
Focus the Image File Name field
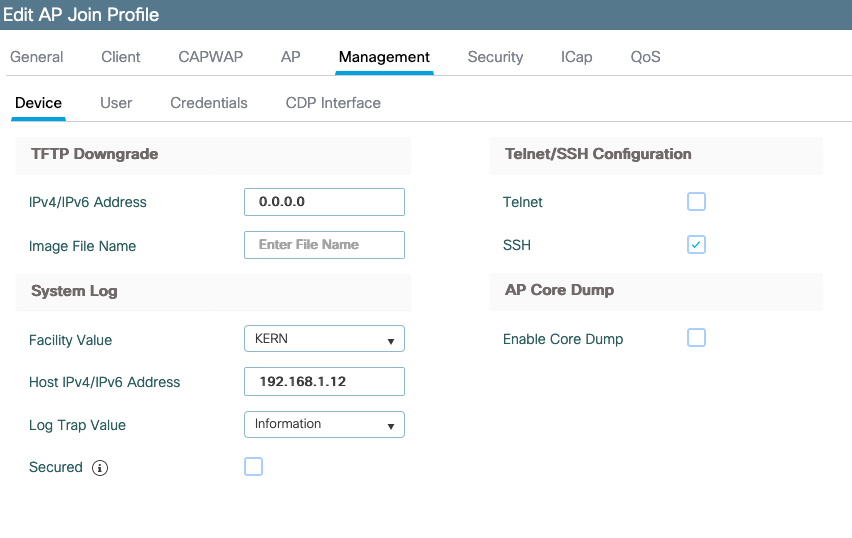click(x=324, y=245)
